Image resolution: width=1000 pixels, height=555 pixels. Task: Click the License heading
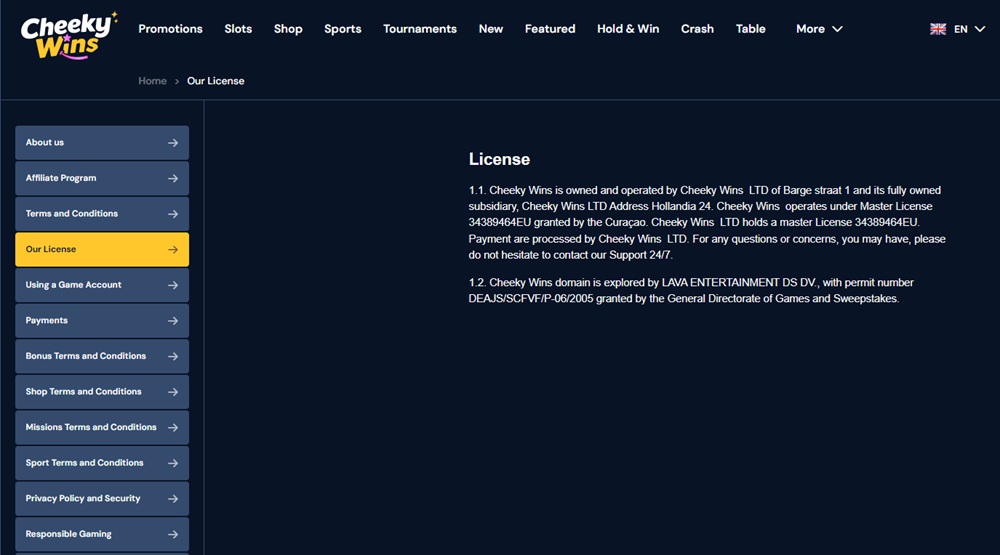pos(499,159)
